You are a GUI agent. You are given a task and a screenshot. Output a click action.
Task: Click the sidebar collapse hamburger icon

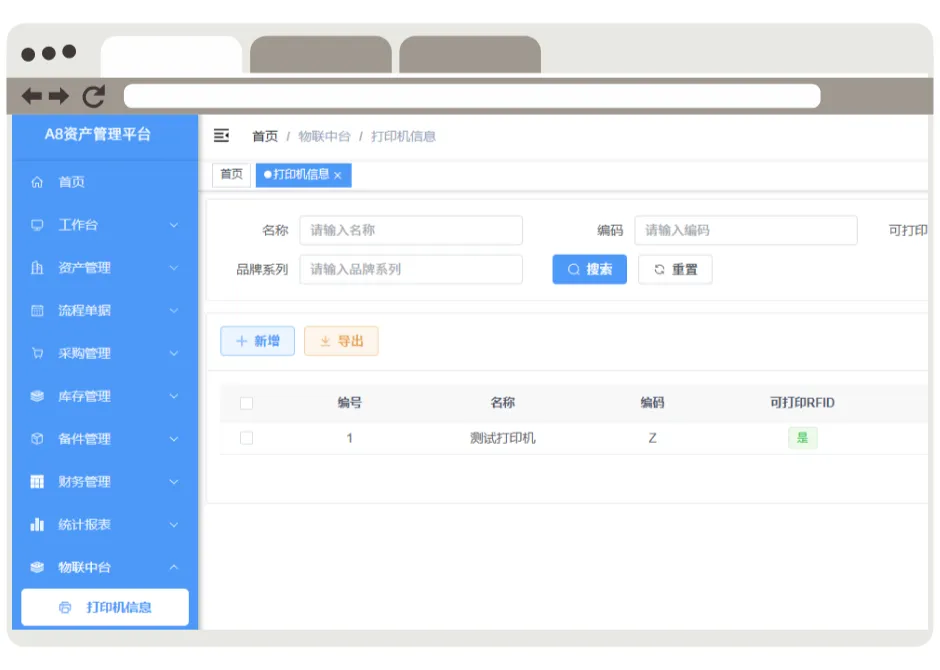pos(221,135)
